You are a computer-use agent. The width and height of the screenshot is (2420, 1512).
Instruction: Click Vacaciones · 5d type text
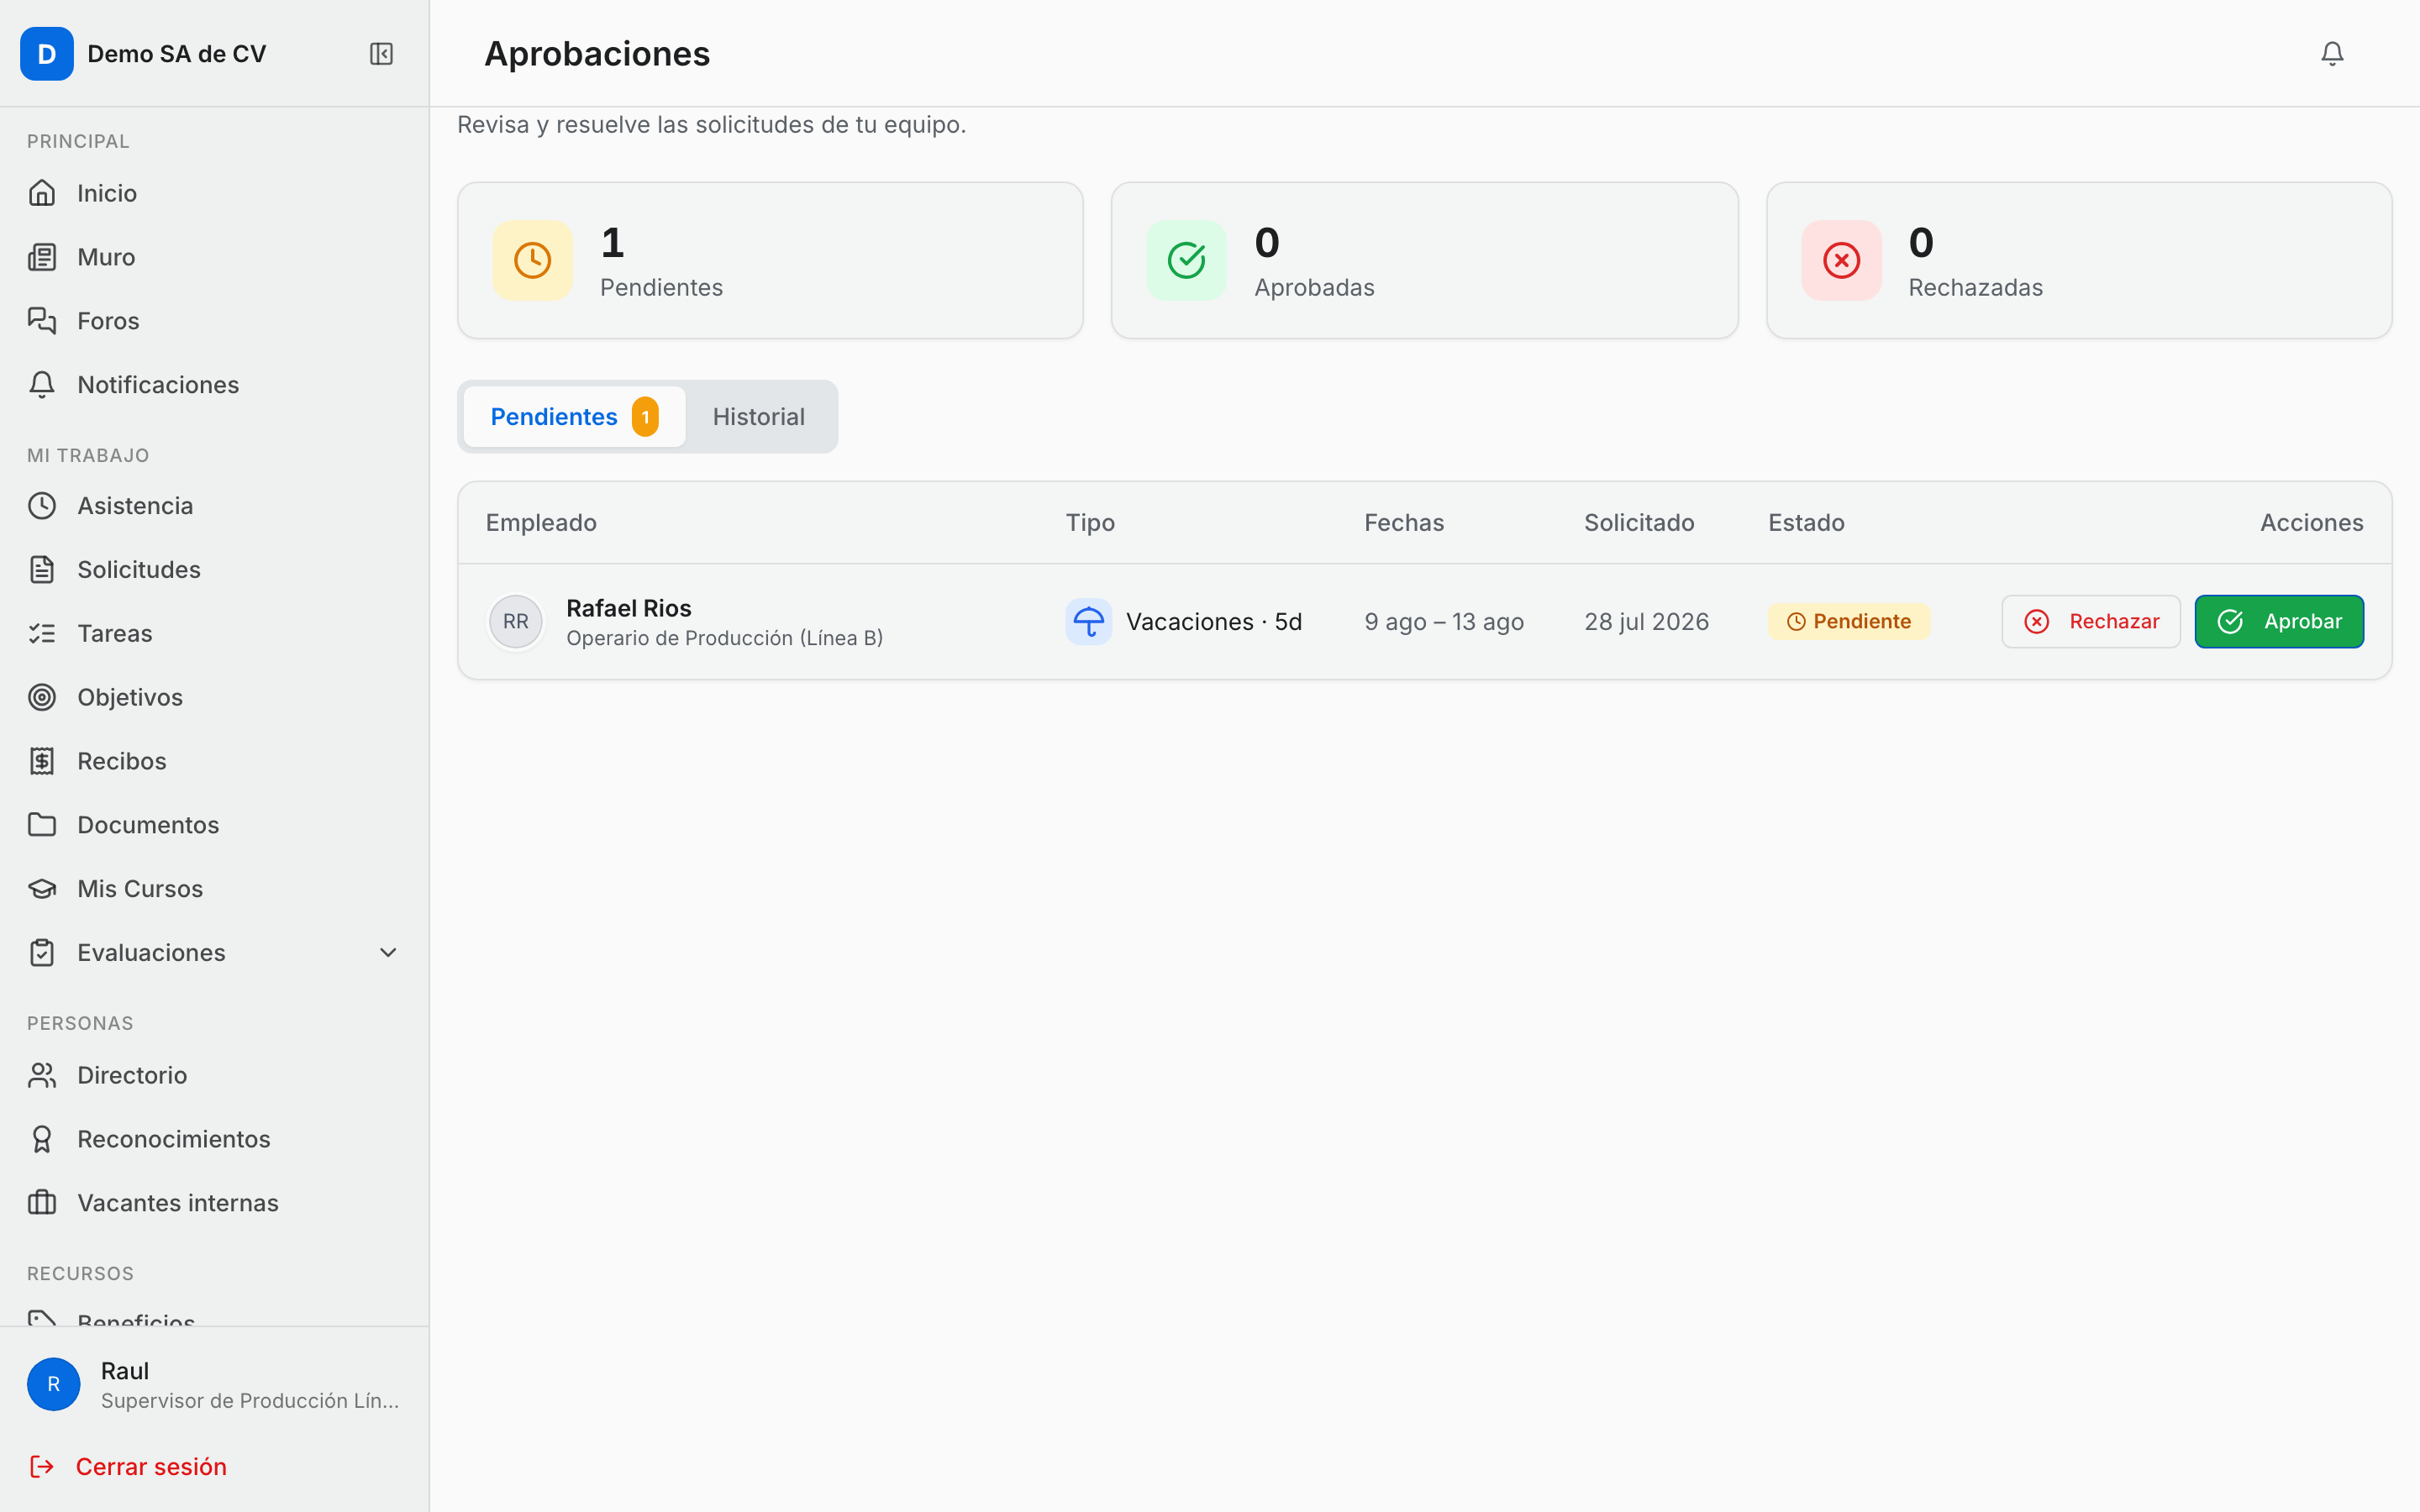click(1214, 622)
